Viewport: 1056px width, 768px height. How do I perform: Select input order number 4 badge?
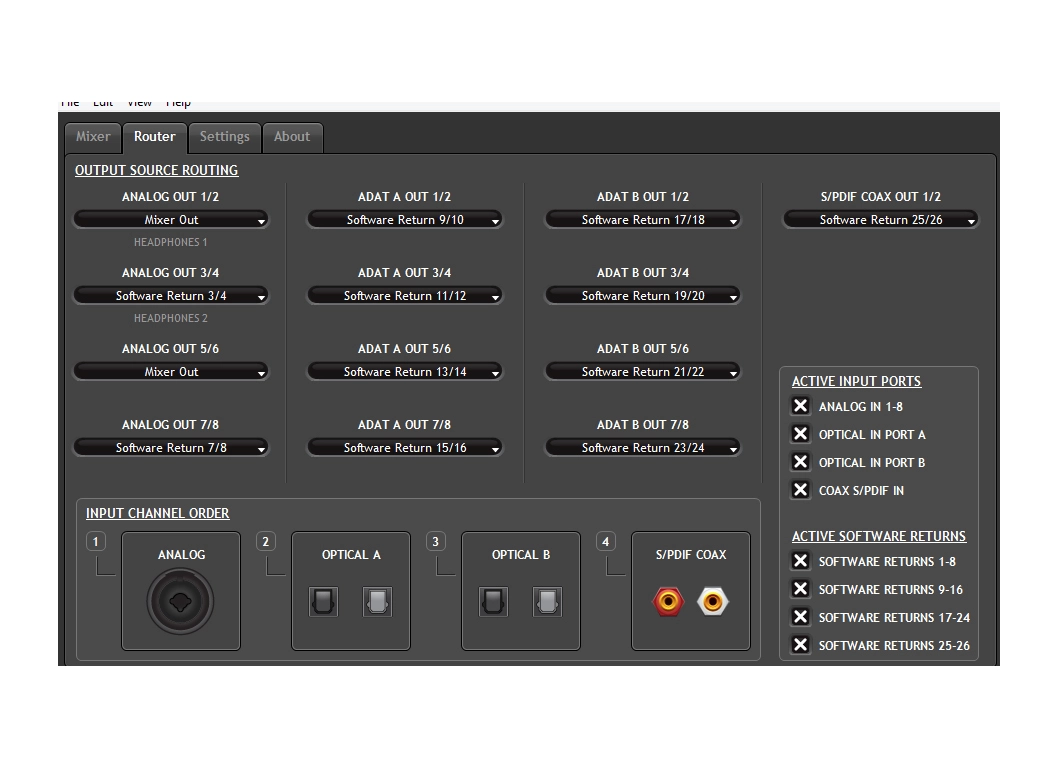[605, 542]
